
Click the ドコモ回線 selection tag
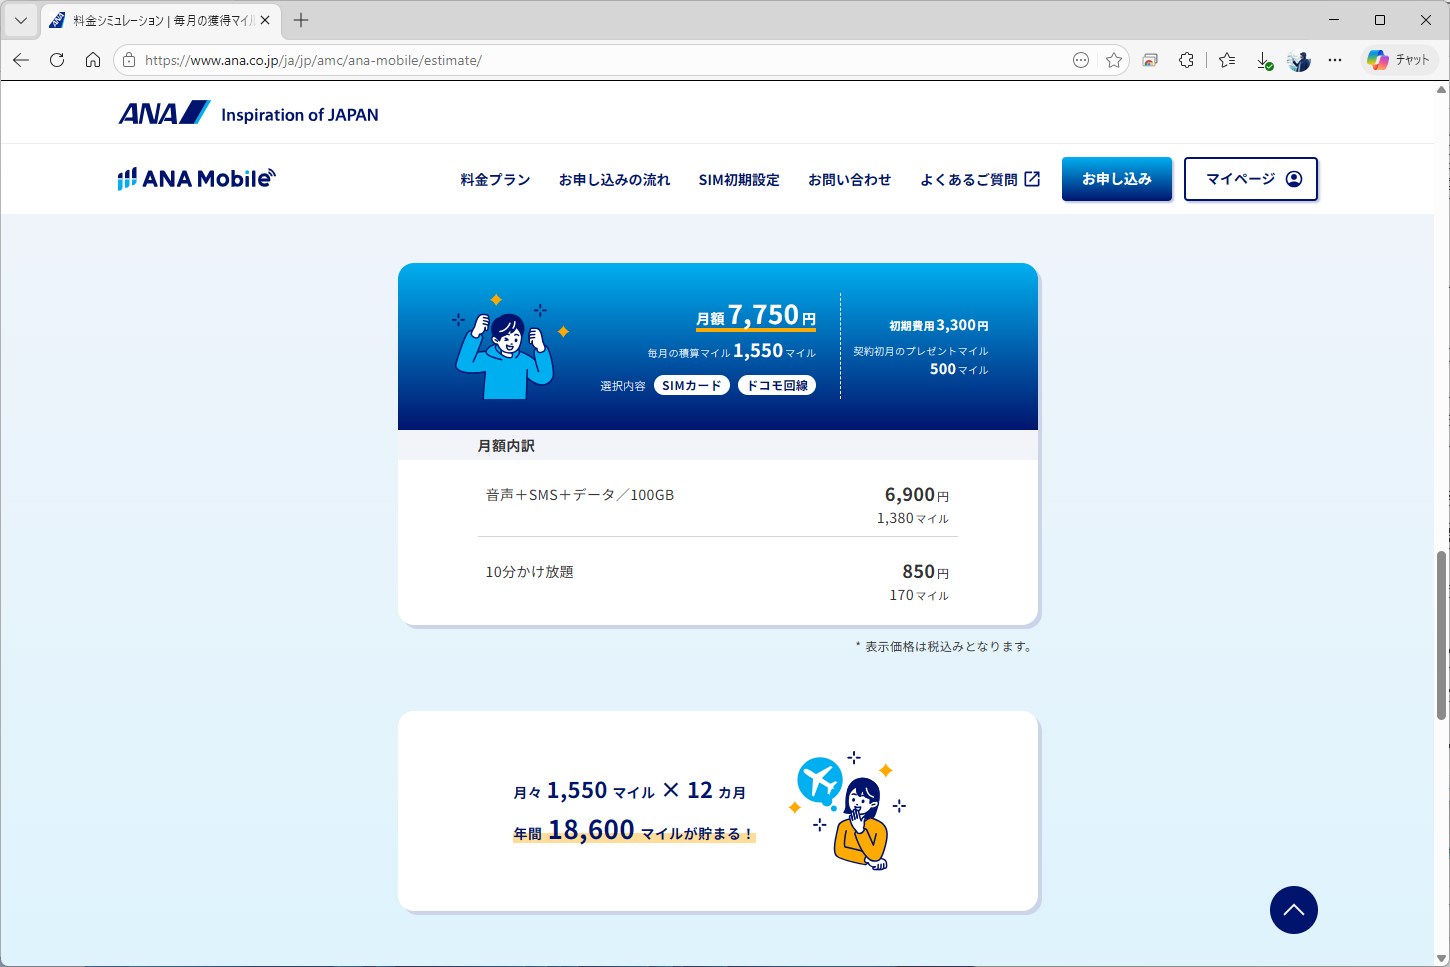point(777,385)
